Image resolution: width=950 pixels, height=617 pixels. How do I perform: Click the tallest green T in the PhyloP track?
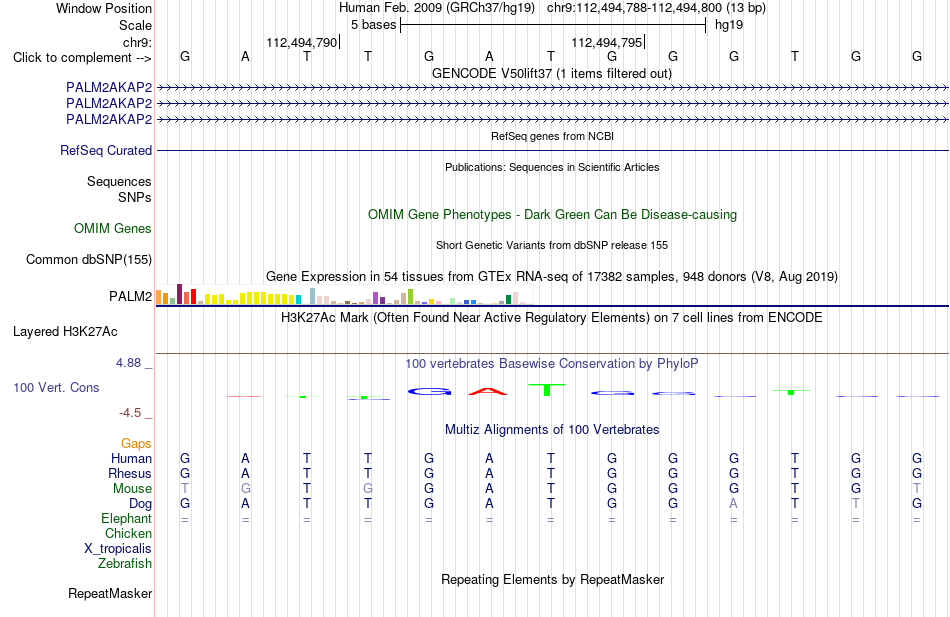pos(546,390)
